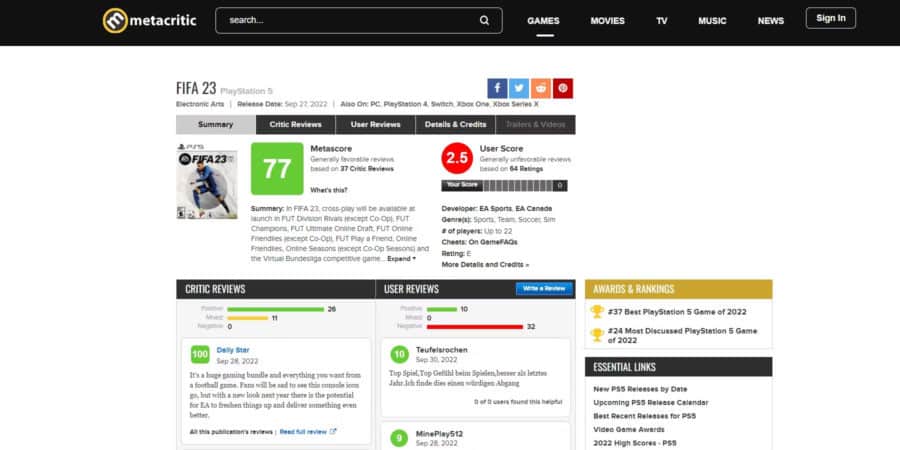900x450 pixels.
Task: Click Read full review link
Action: pyautogui.click(x=303, y=432)
